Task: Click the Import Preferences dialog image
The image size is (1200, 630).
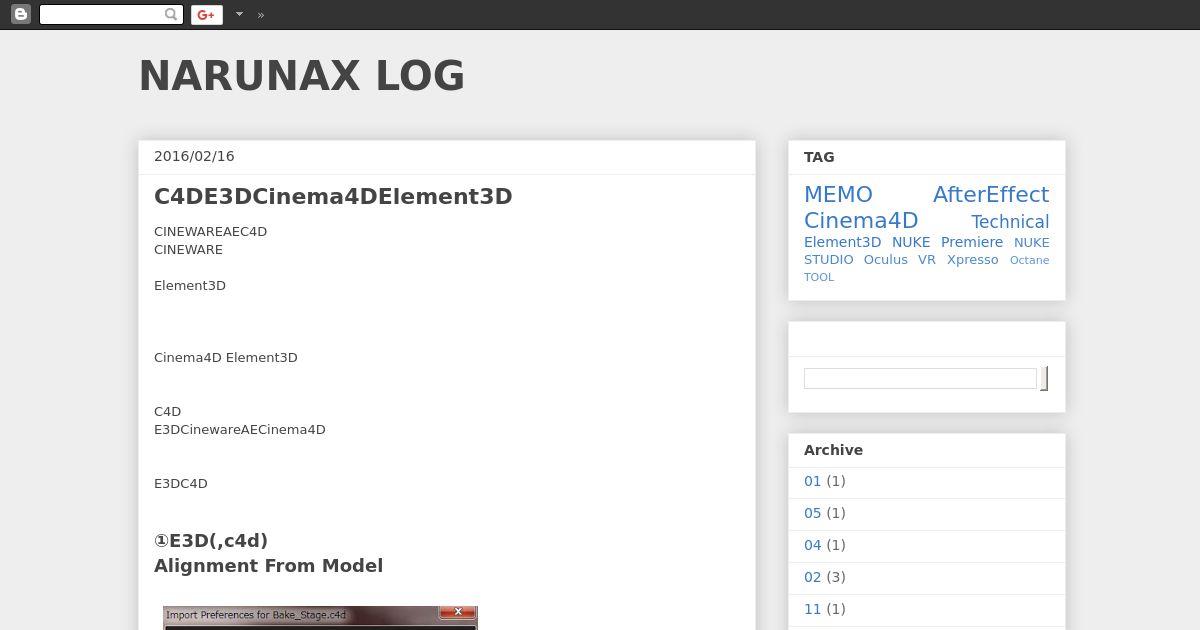Action: [320, 618]
